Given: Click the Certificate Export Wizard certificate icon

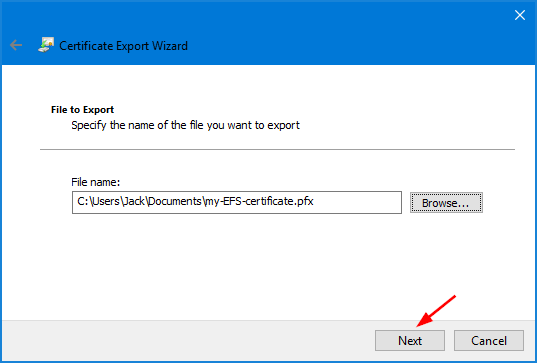Looking at the screenshot, I should 46,45.
